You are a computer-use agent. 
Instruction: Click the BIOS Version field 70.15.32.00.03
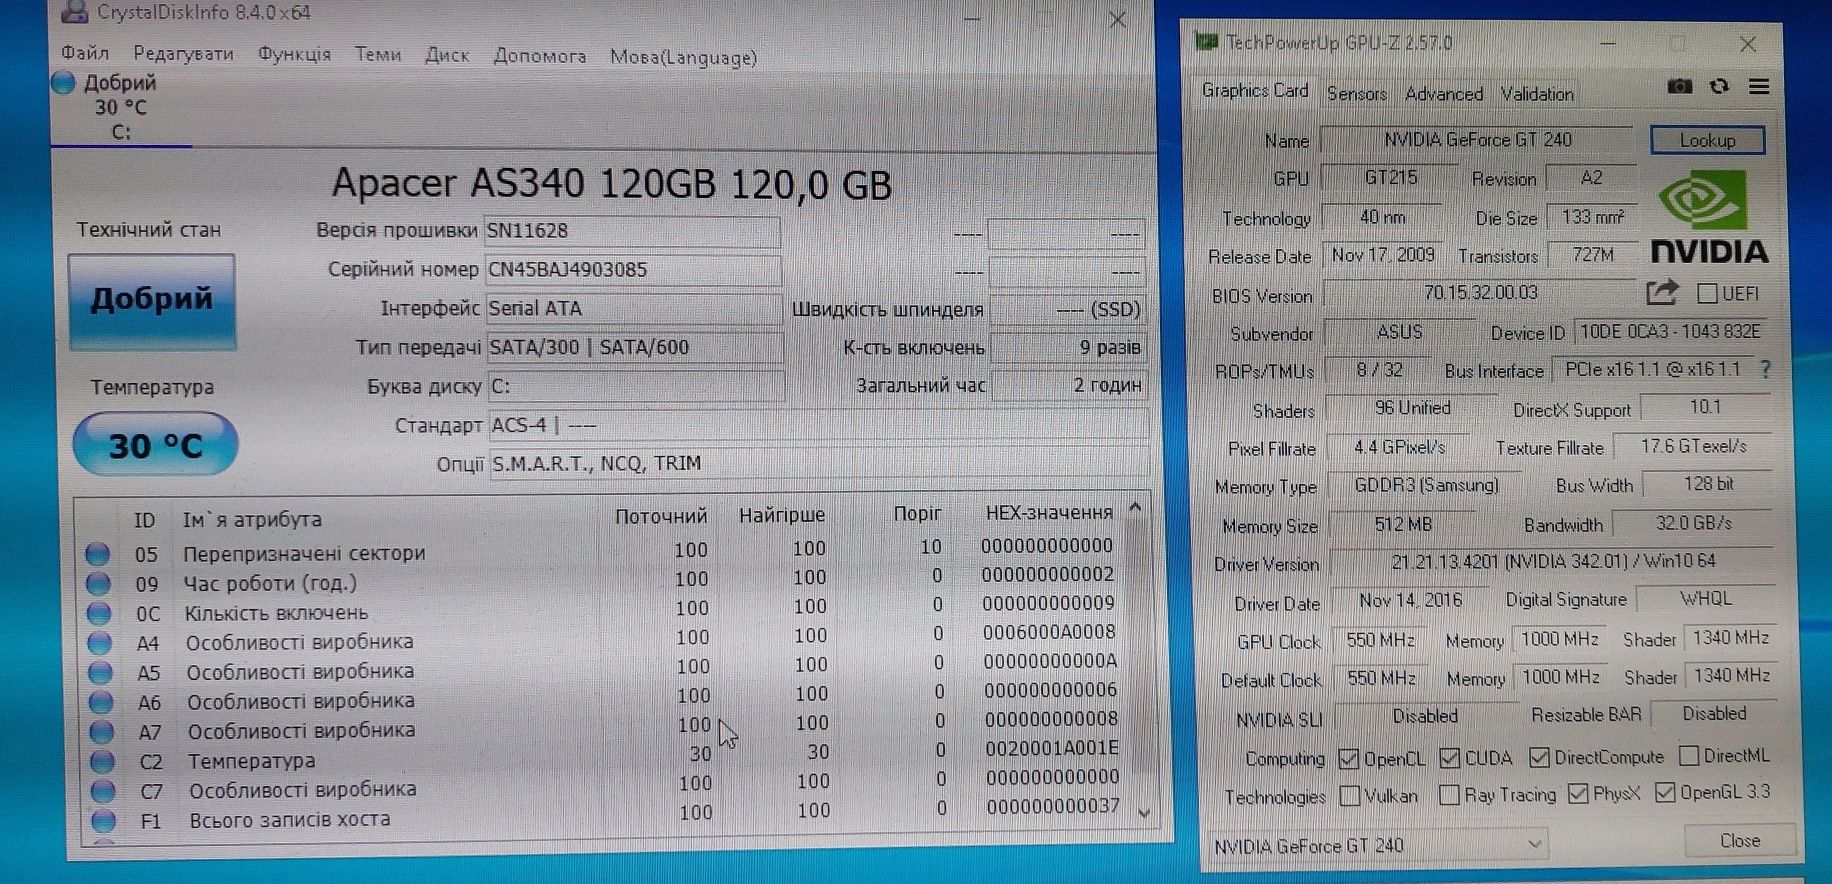(x=1480, y=293)
